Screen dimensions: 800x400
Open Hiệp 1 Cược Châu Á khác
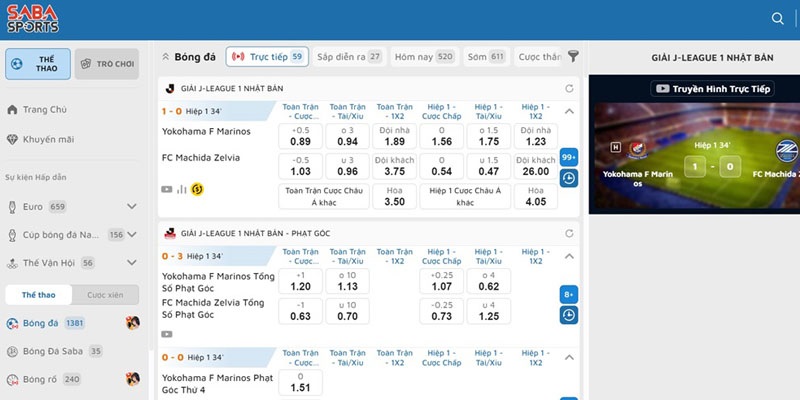(x=465, y=196)
